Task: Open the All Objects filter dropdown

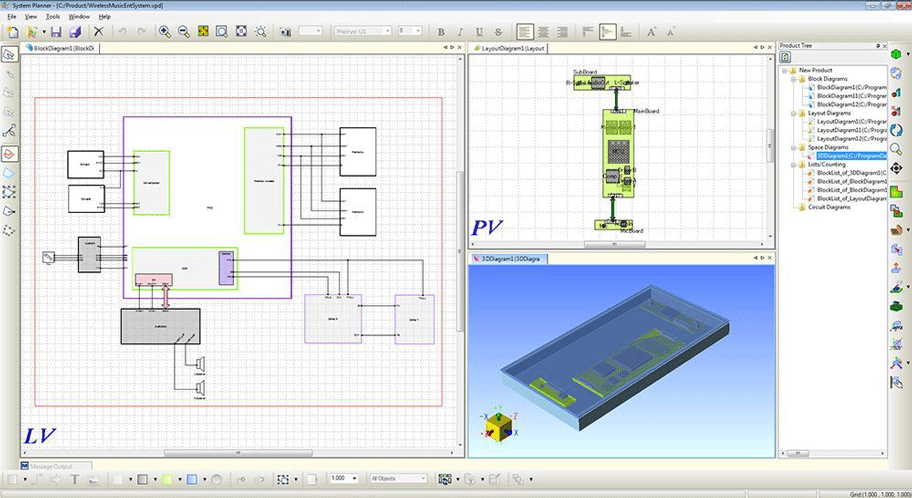Action: coord(399,479)
